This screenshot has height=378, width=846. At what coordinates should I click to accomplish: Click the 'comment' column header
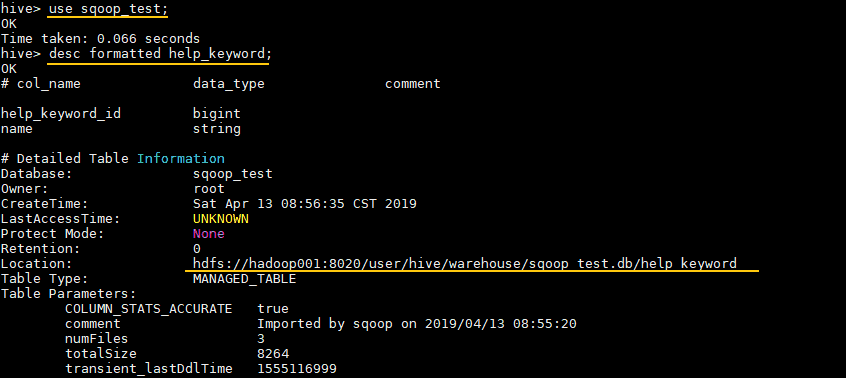[x=413, y=84]
